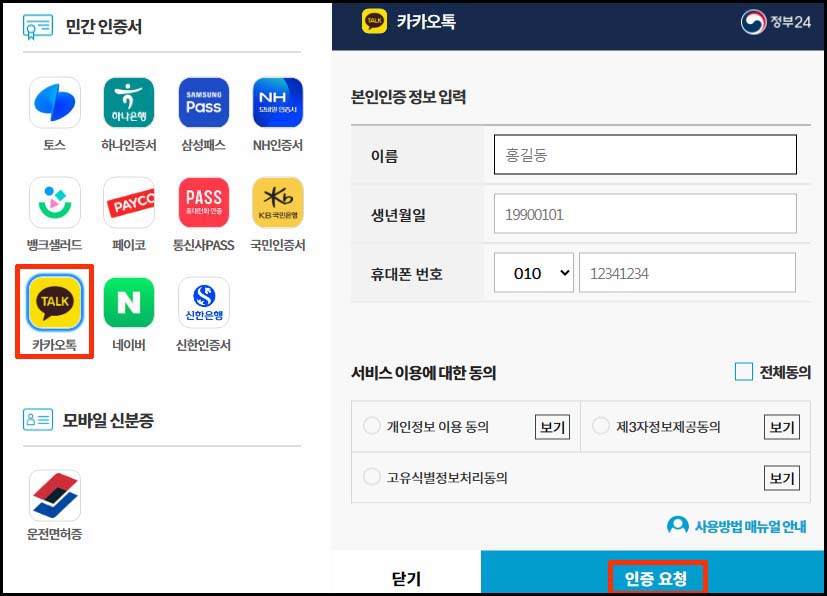Image resolution: width=827 pixels, height=596 pixels.
Task: Click the 모바일 신분증 ID card heading icon
Action: pyautogui.click(x=38, y=420)
